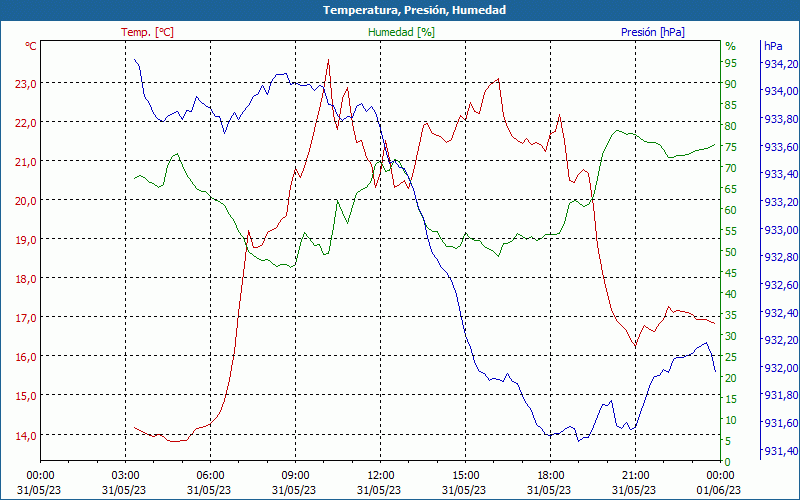The height and width of the screenshot is (500, 800).
Task: Click the '932,40' pressure axis value
Action: click(780, 313)
